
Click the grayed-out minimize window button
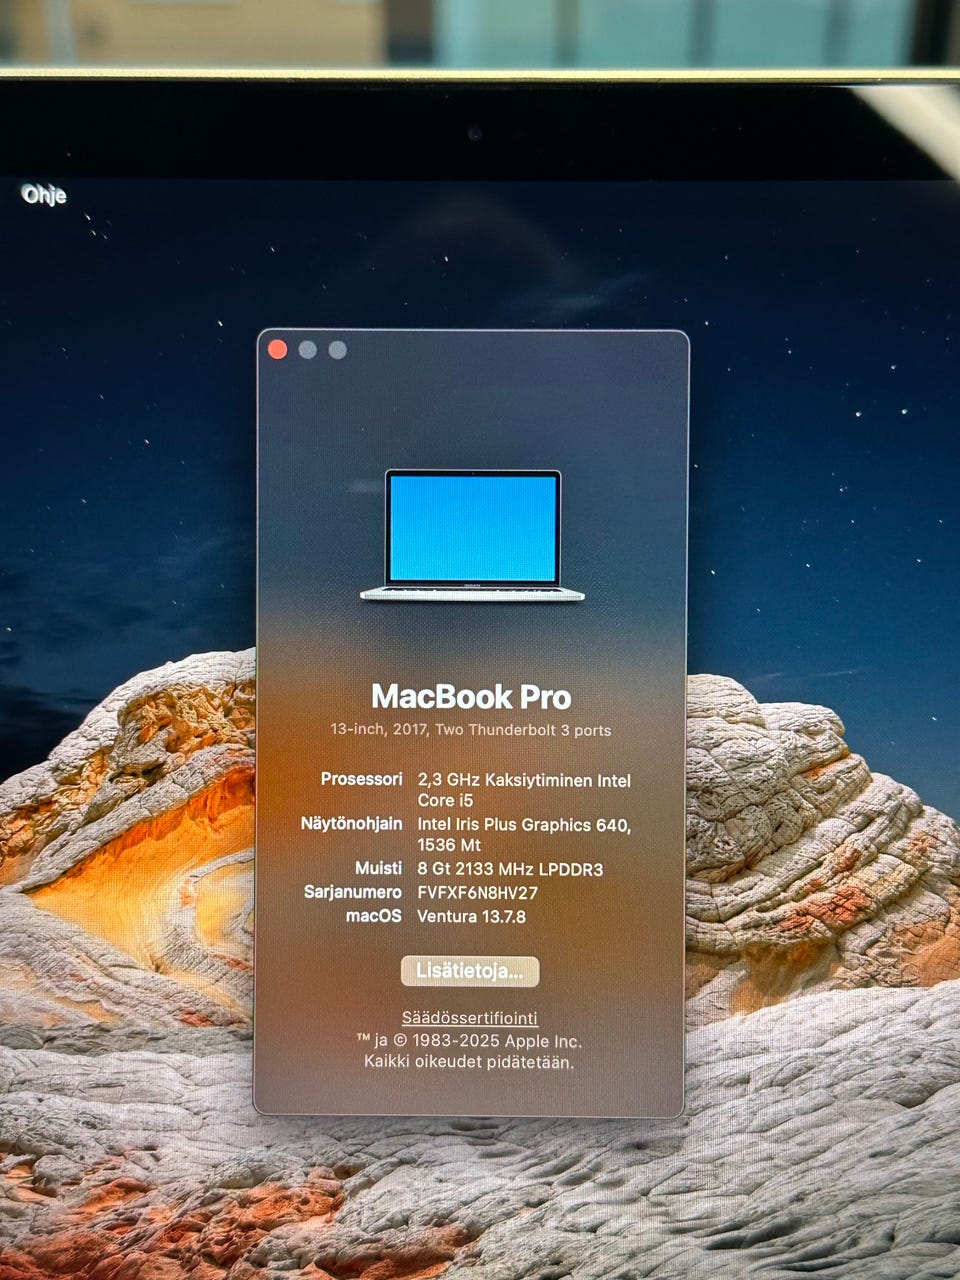click(308, 349)
